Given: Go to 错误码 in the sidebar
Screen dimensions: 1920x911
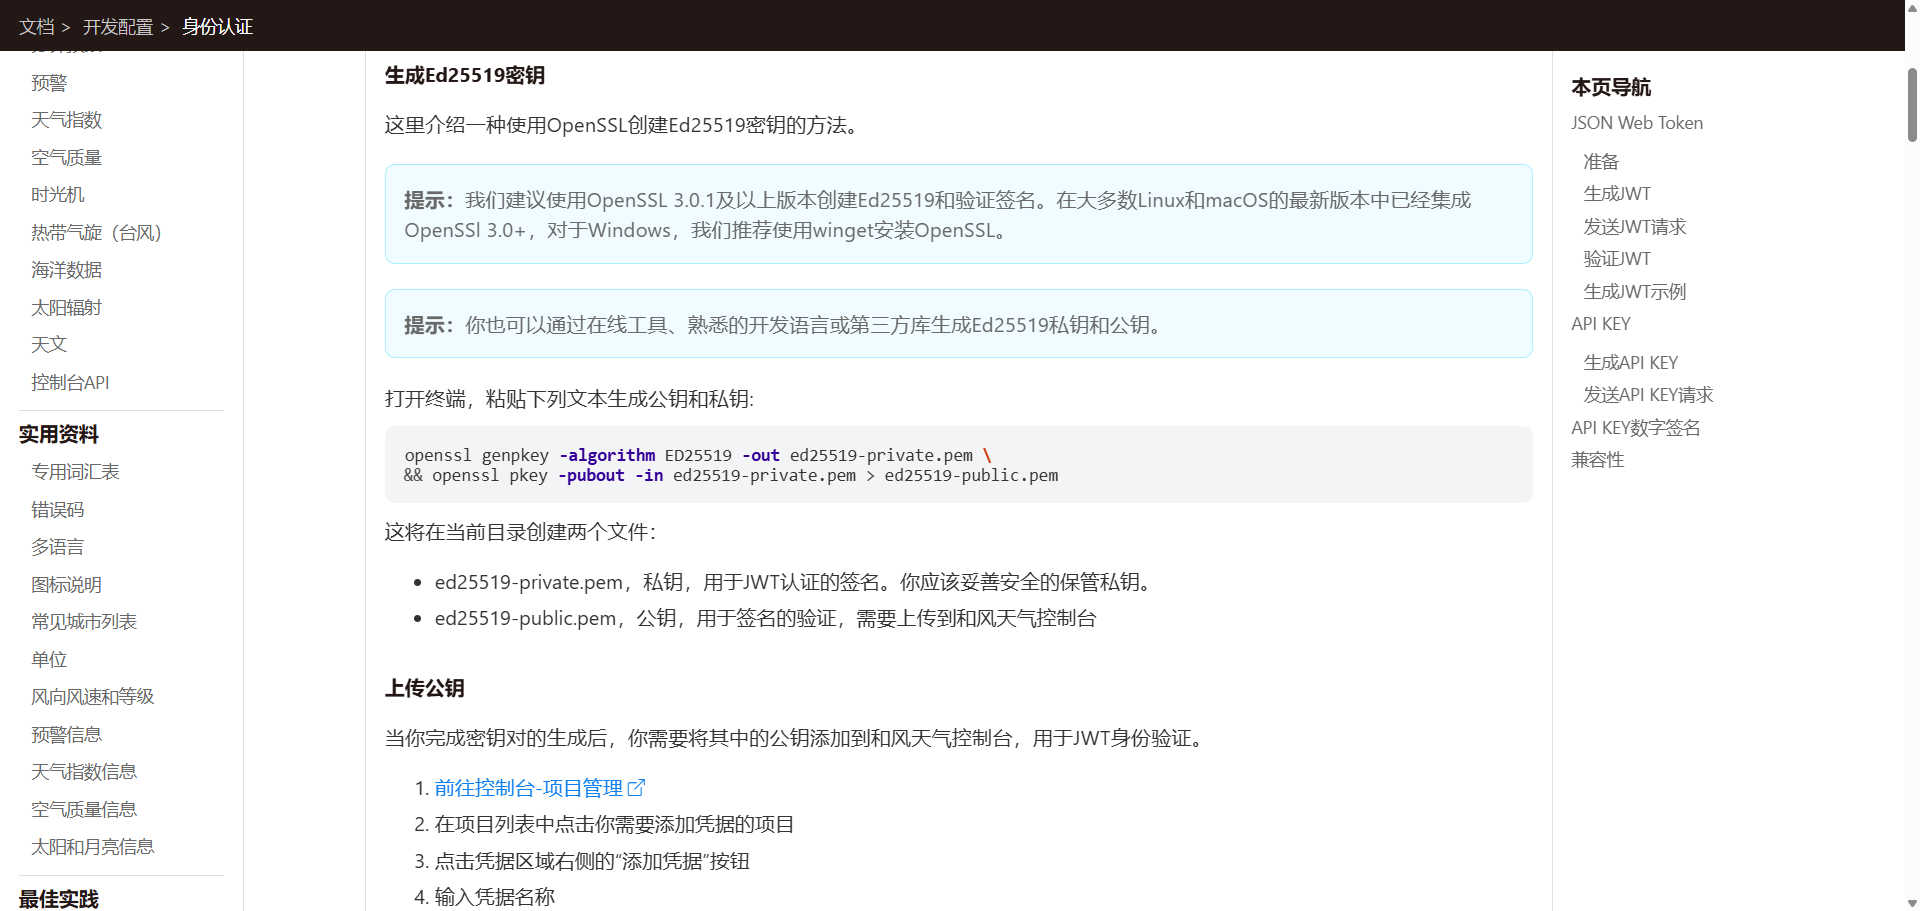Looking at the screenshot, I should tap(58, 510).
